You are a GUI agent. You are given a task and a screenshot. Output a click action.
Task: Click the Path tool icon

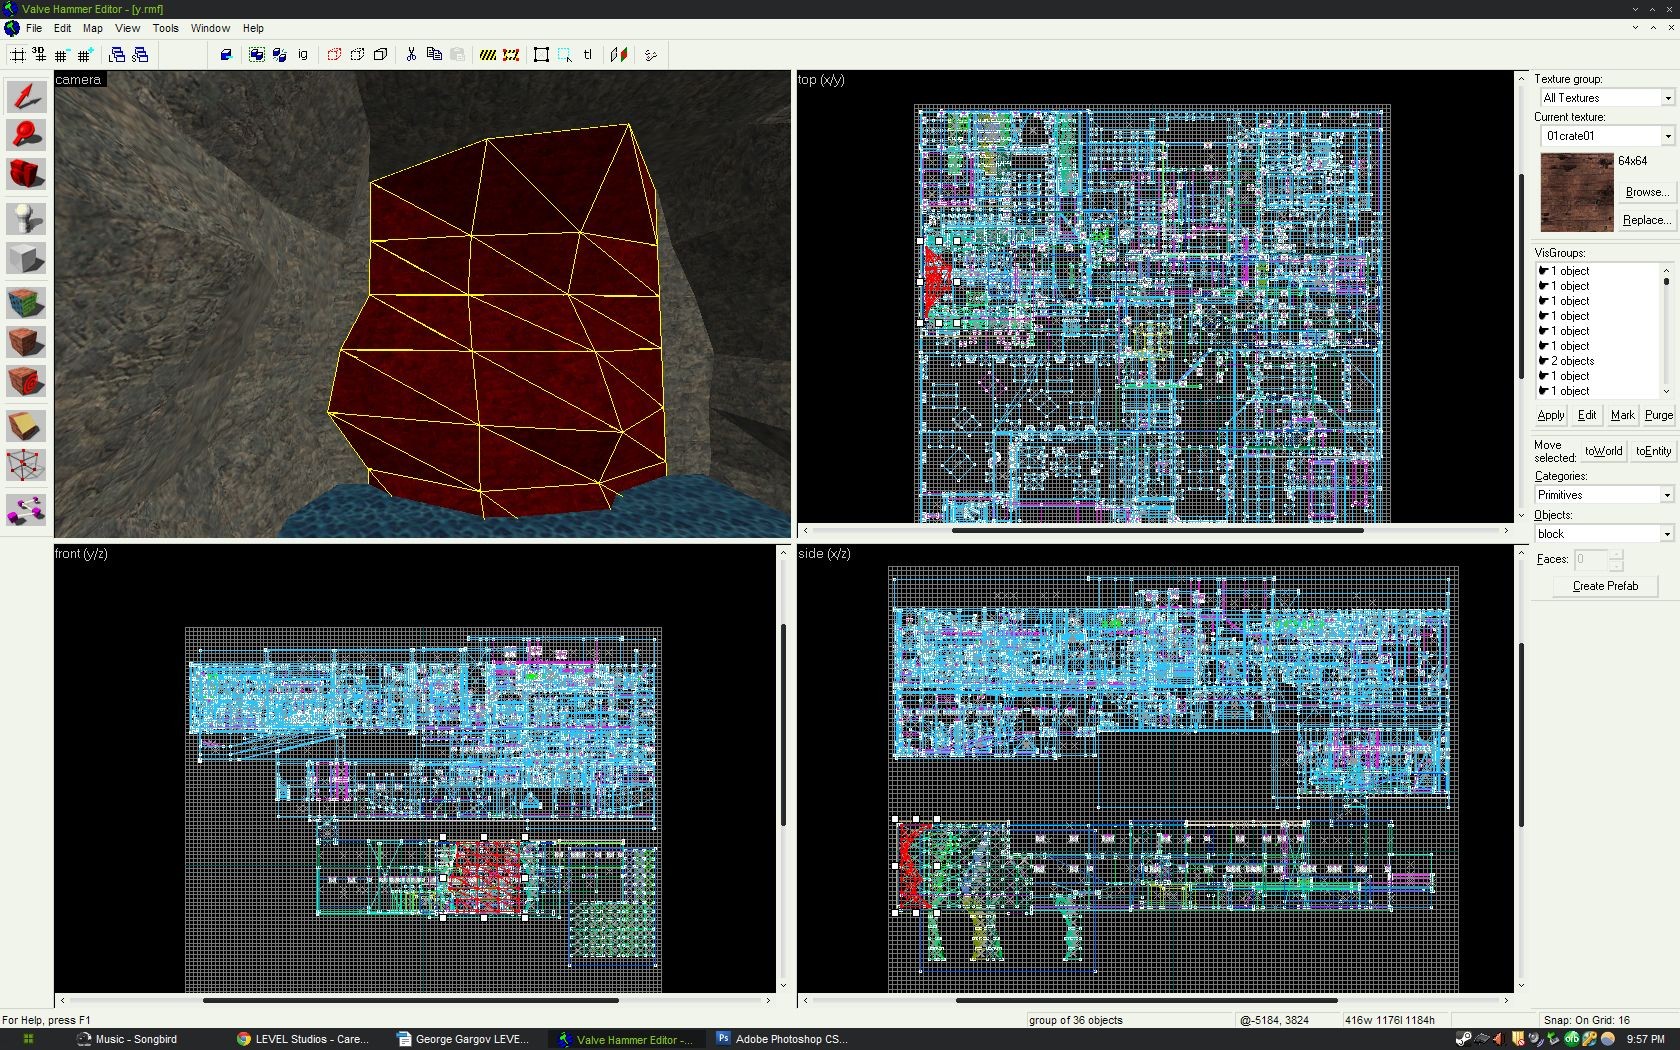(x=26, y=510)
